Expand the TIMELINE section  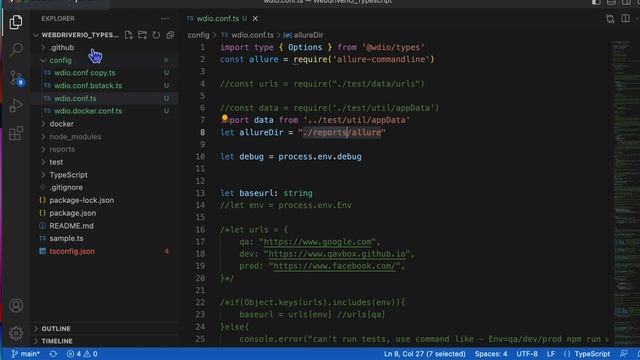(57, 341)
